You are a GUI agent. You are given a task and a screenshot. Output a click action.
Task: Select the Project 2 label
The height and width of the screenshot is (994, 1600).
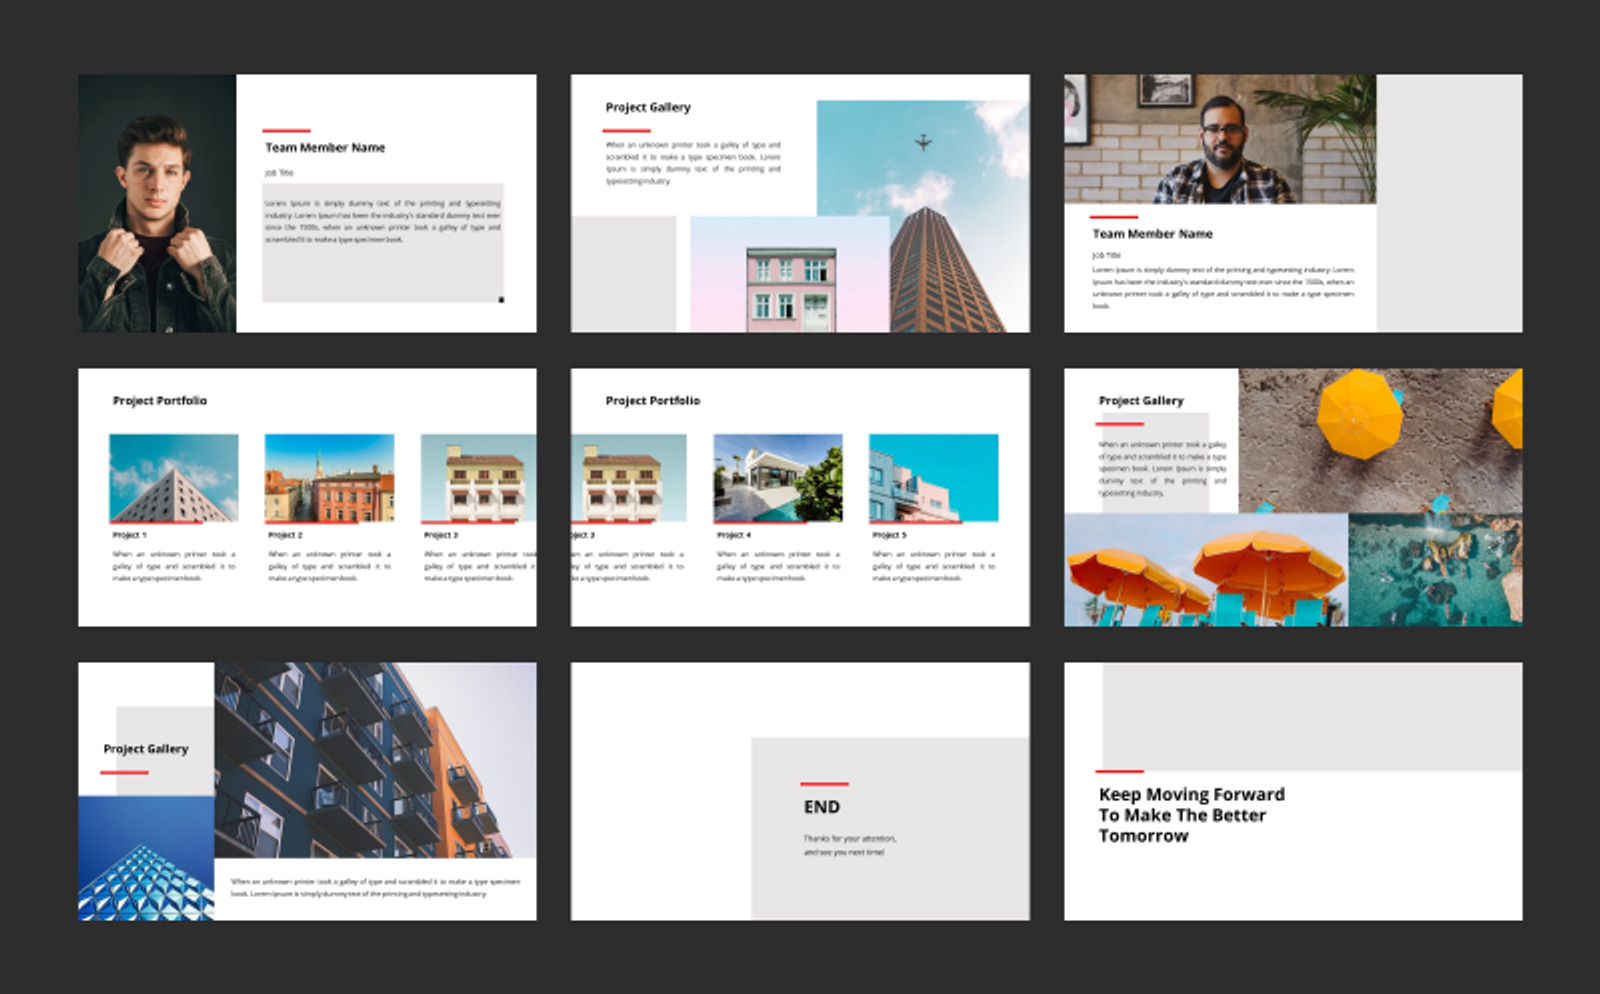coord(283,534)
